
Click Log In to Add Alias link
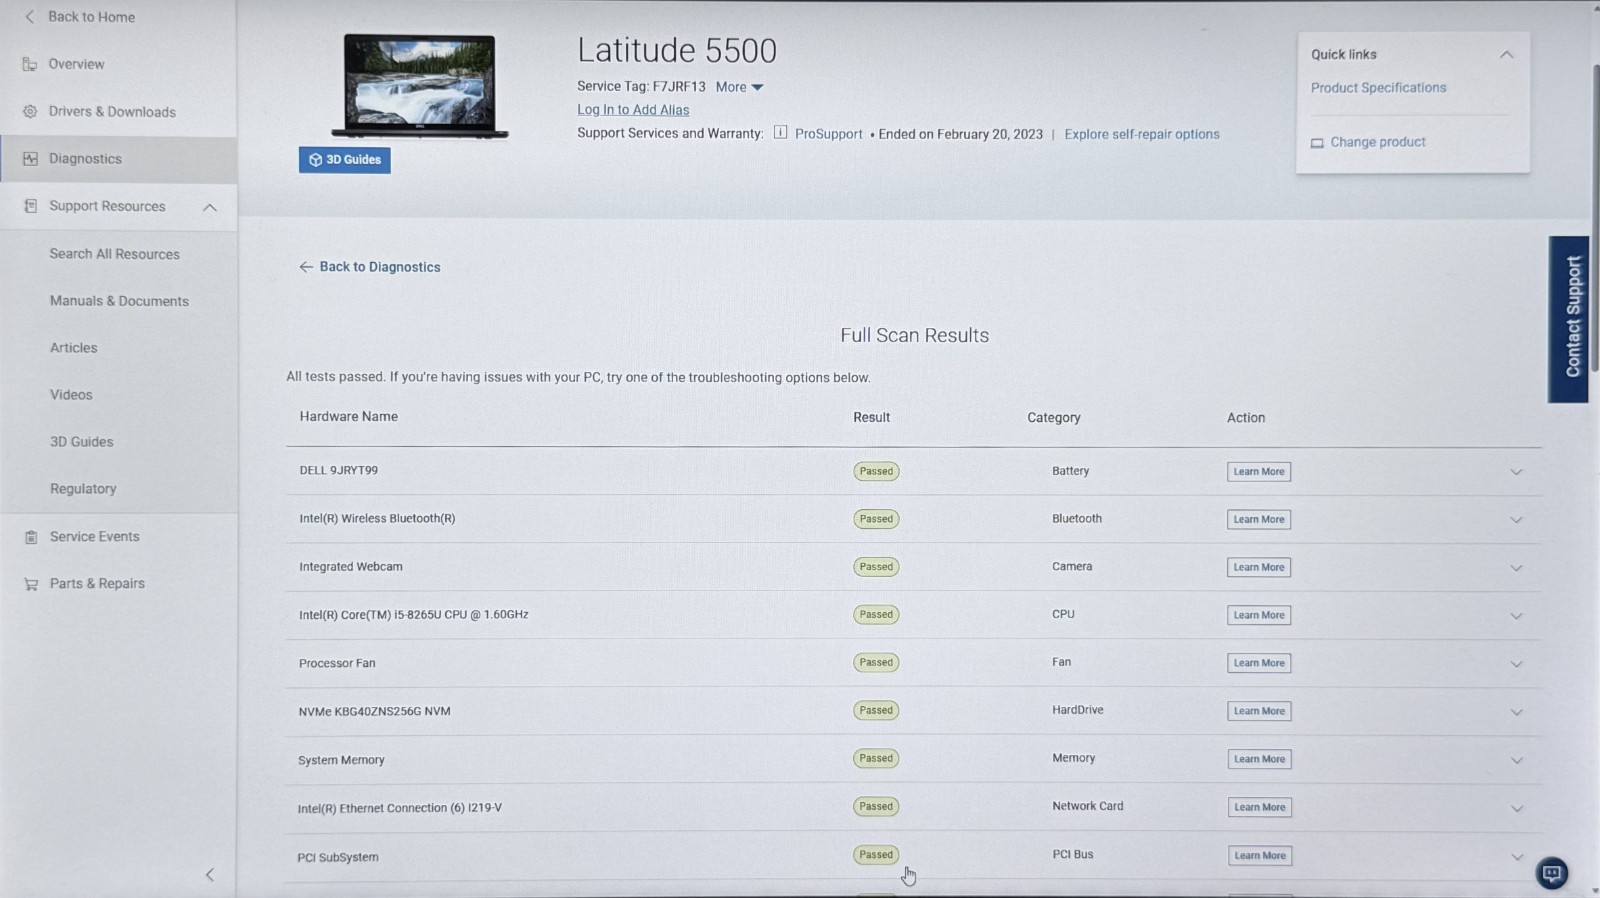633,110
